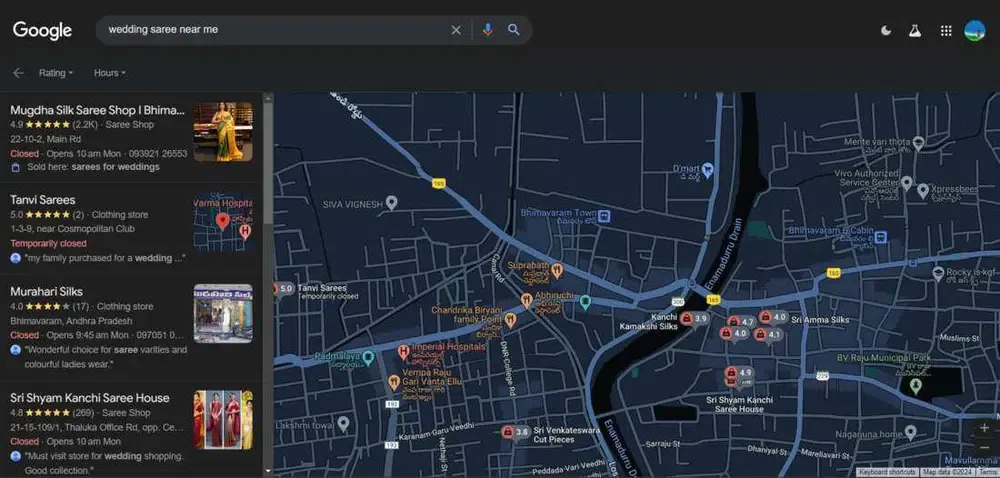Select Sri Amma Silks 4.0 marker
Viewport: 1000px width, 478px height.
click(x=773, y=317)
